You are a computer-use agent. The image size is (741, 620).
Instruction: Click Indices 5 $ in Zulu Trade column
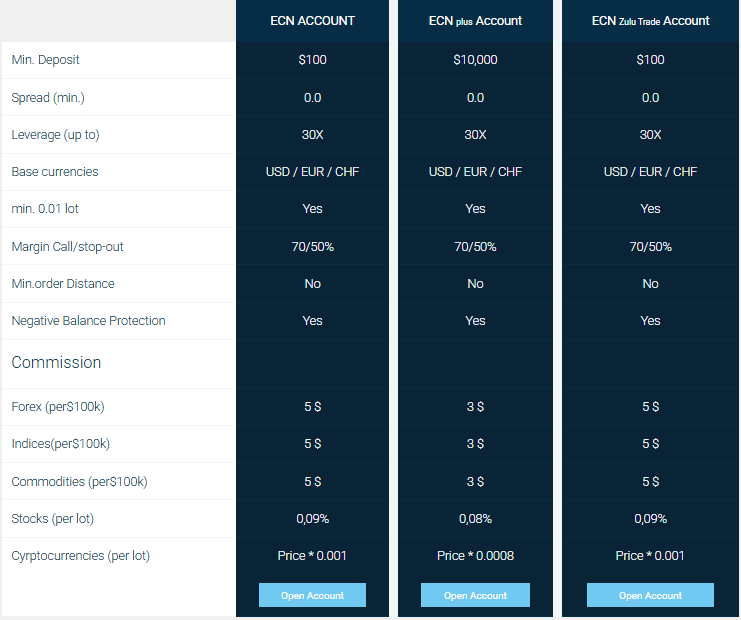point(650,444)
